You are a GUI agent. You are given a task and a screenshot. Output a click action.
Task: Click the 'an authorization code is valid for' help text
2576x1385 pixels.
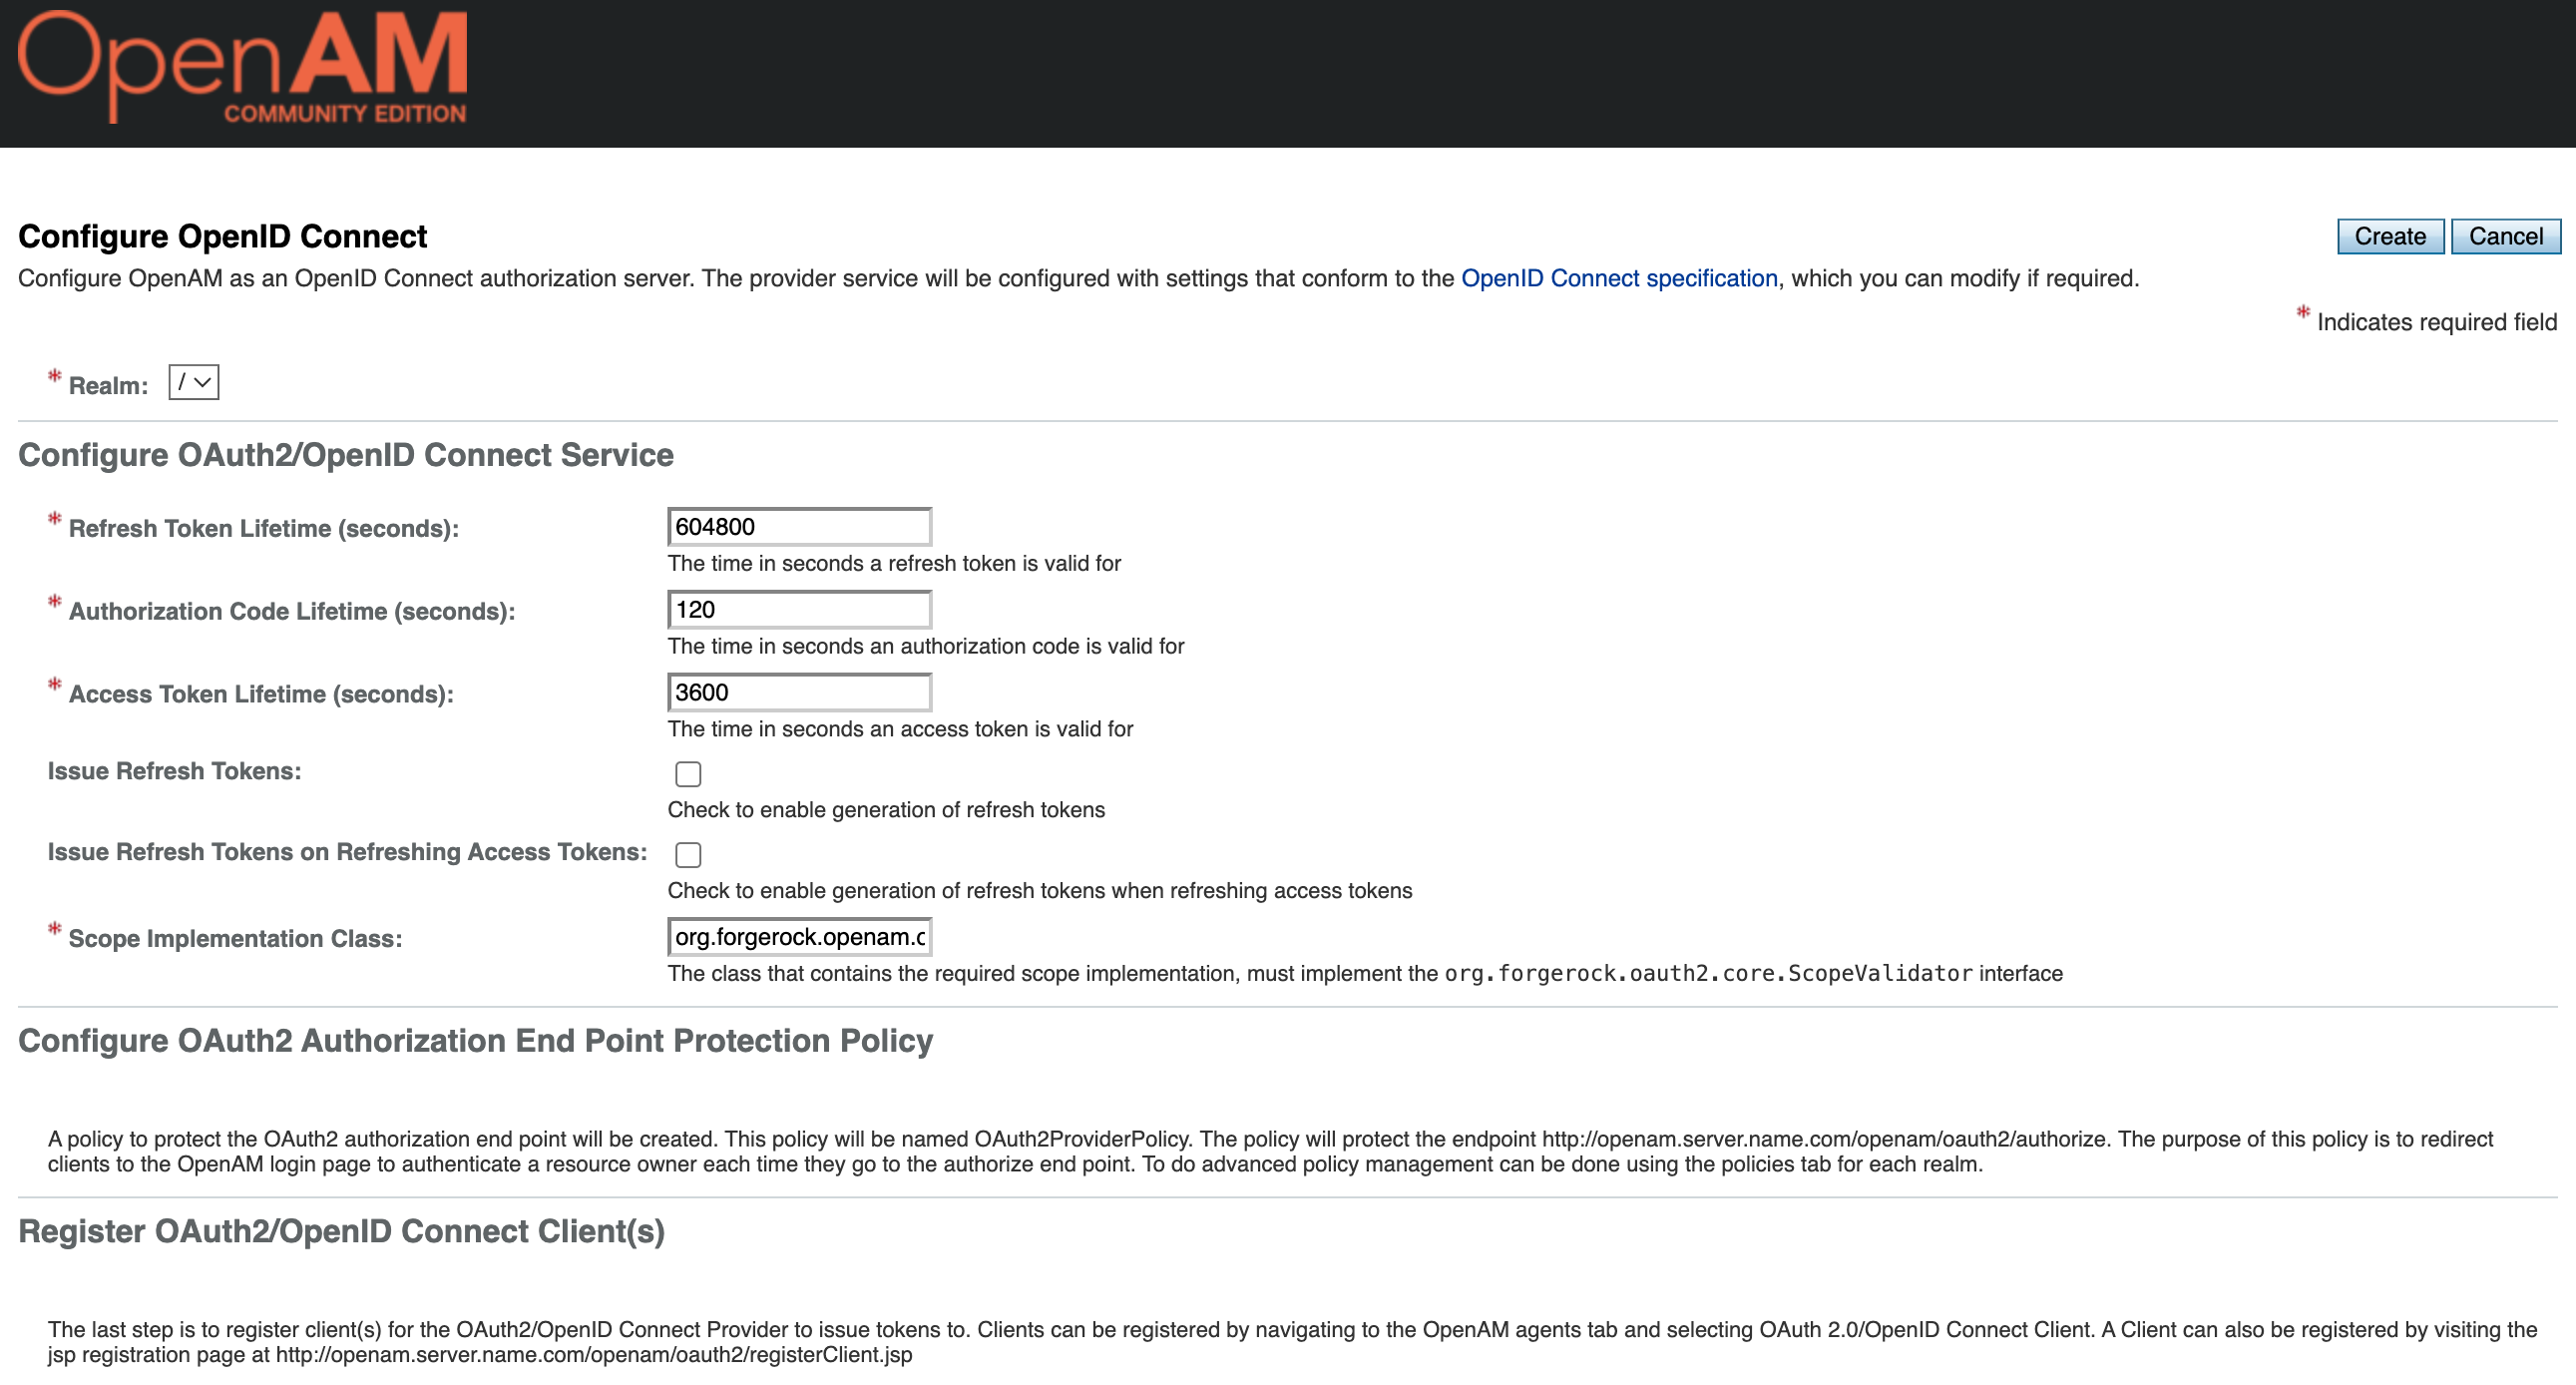926,646
